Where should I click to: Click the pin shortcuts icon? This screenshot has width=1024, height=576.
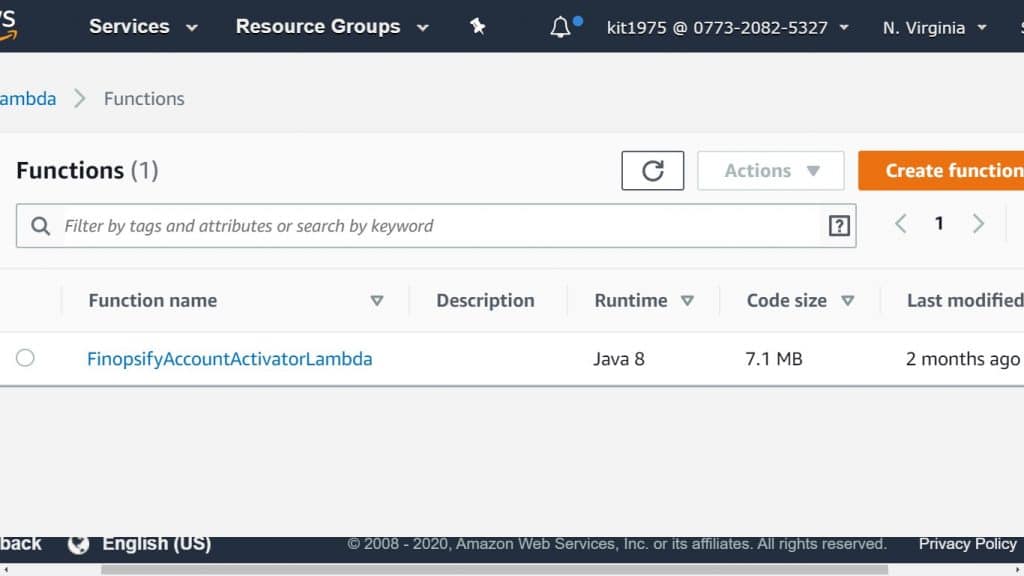click(477, 27)
